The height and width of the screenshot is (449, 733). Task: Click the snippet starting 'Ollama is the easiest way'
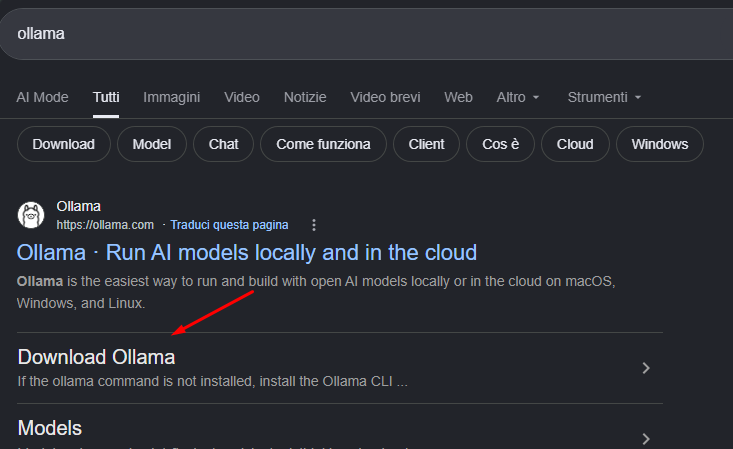[x=316, y=292]
